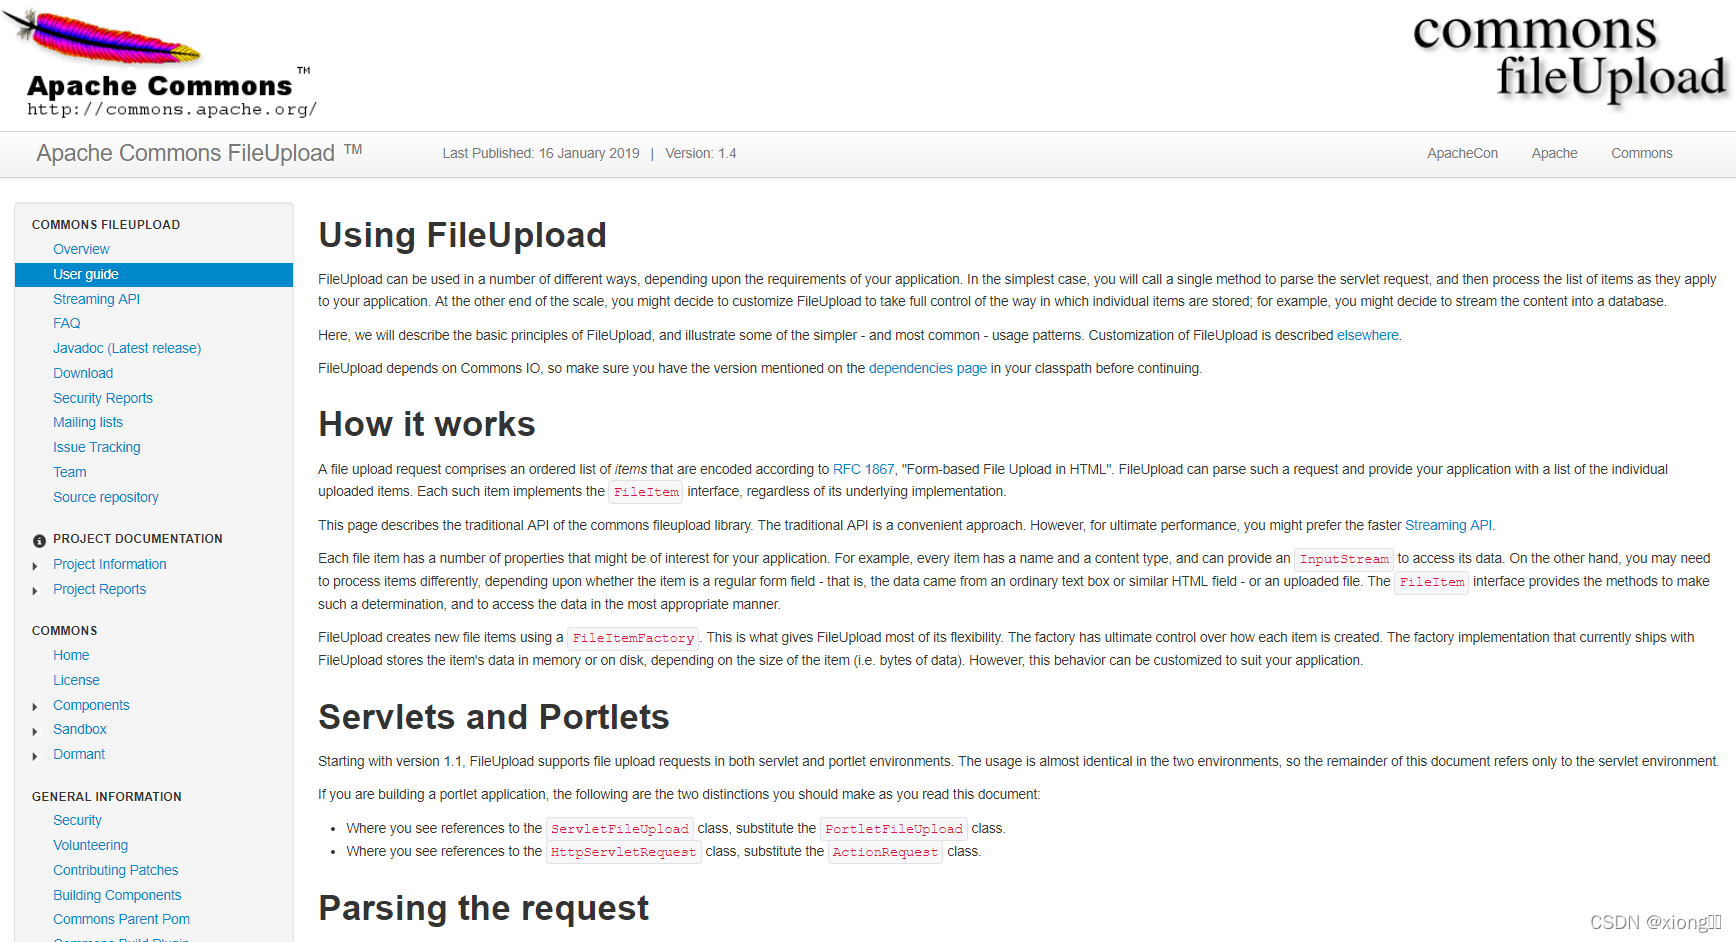Screen dimensions: 1736x942
Task: Go to Commons Home link
Action: point(71,655)
